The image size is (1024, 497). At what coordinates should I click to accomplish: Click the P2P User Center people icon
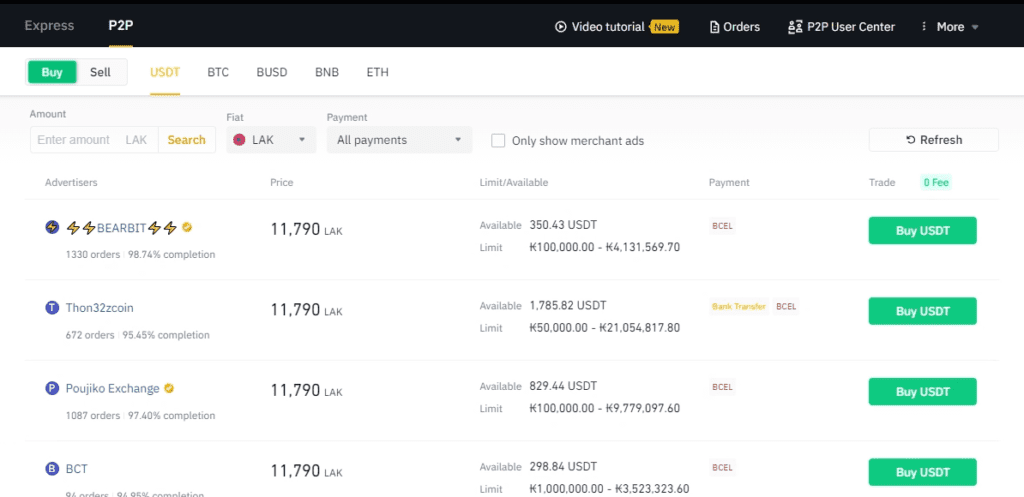tap(795, 27)
